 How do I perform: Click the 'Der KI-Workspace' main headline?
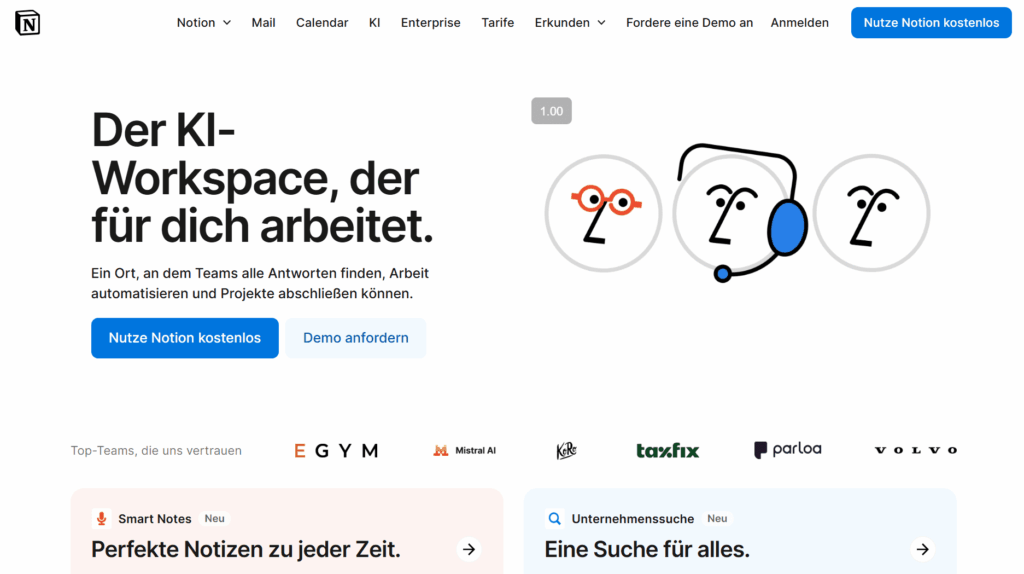pyautogui.click(x=262, y=178)
